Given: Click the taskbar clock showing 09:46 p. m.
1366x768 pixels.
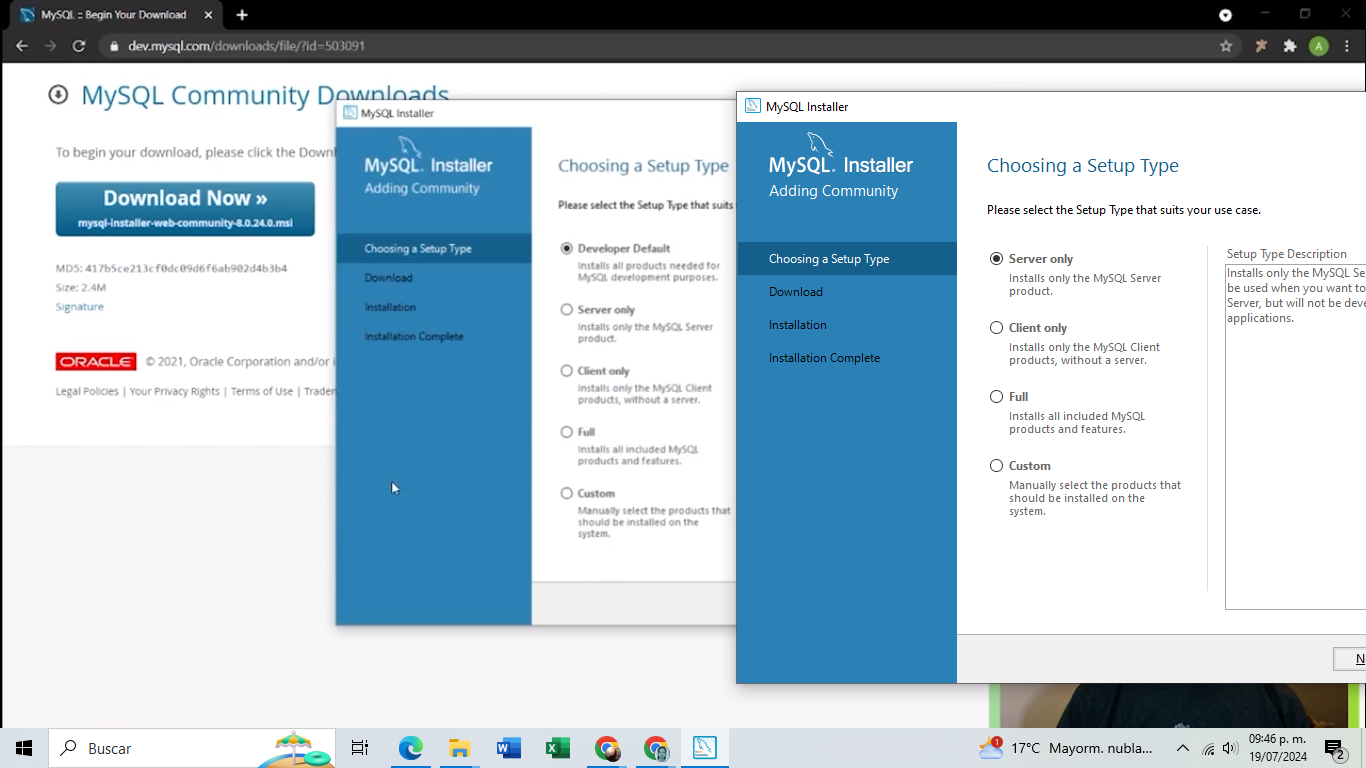Looking at the screenshot, I should (1277, 748).
